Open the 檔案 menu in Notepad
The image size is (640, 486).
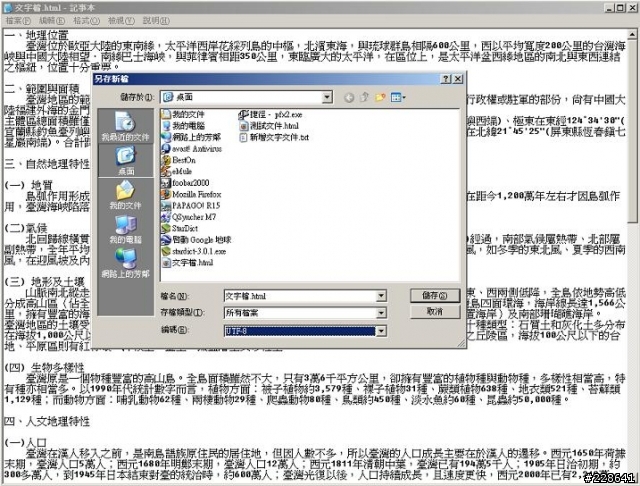[18, 20]
